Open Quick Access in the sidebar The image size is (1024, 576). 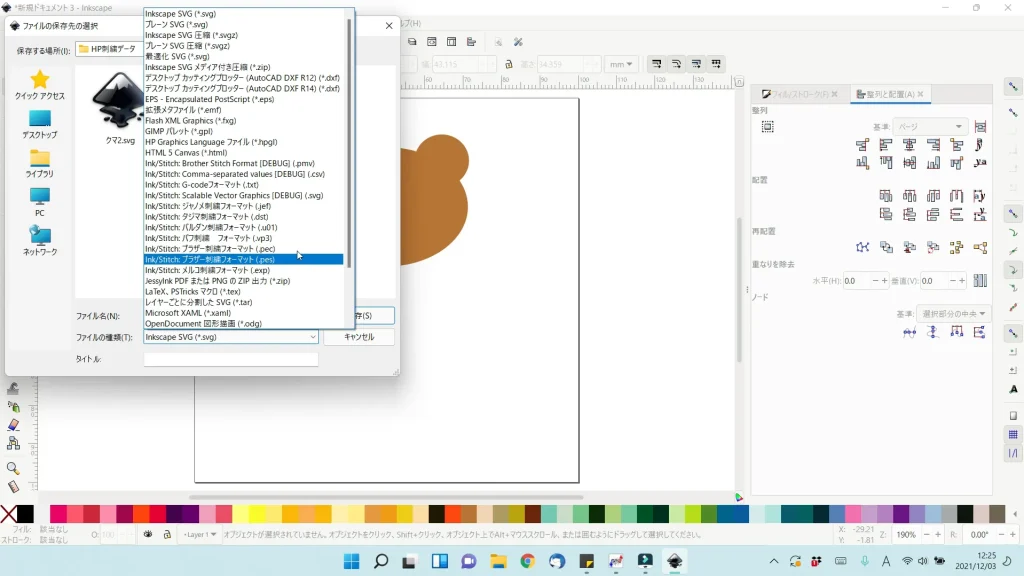click(40, 85)
